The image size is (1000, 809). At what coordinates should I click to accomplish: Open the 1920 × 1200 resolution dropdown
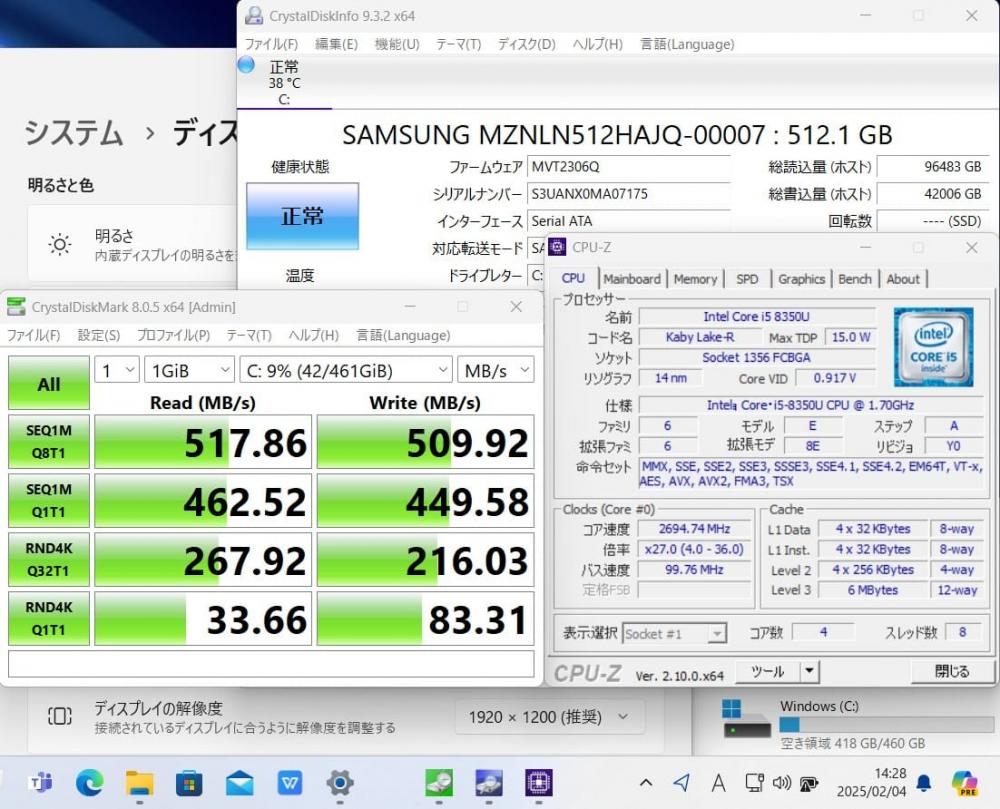tap(550, 717)
